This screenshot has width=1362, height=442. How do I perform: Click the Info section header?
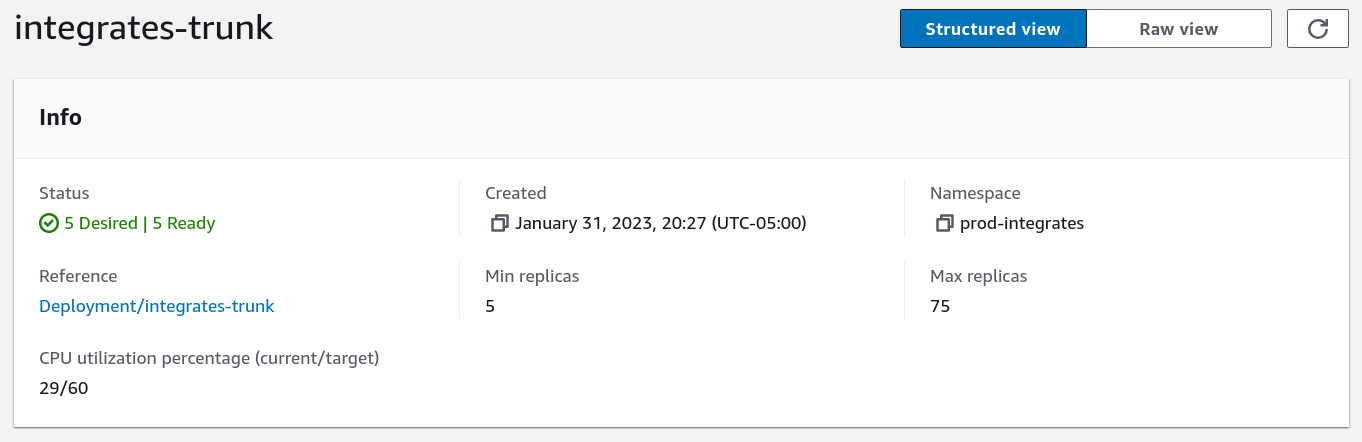[60, 117]
